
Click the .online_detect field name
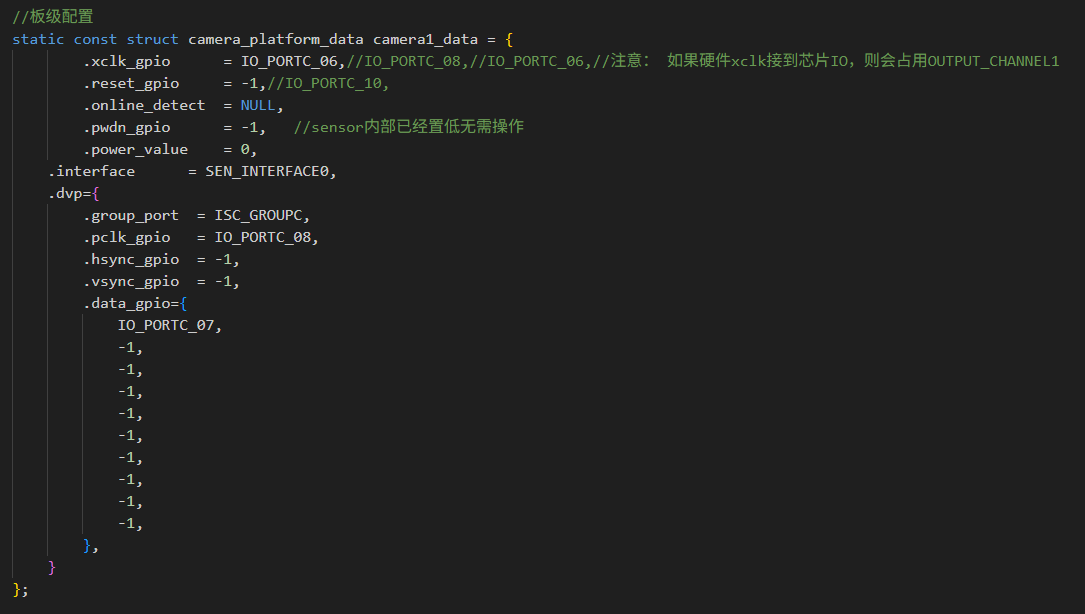coord(144,105)
